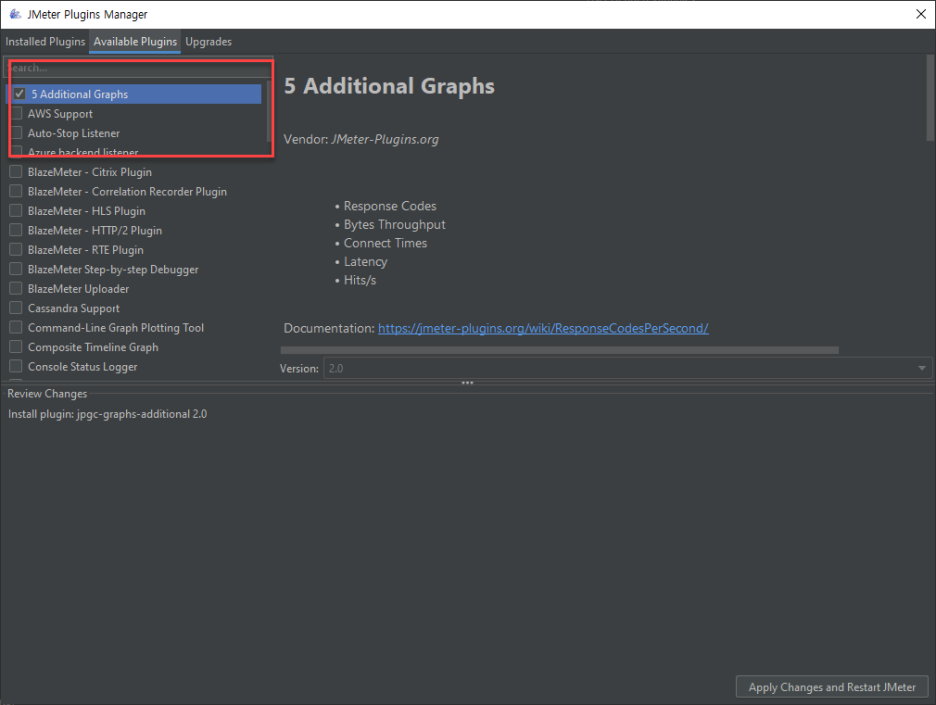
Task: Check the Console Status Logger checkbox
Action: [x=16, y=366]
